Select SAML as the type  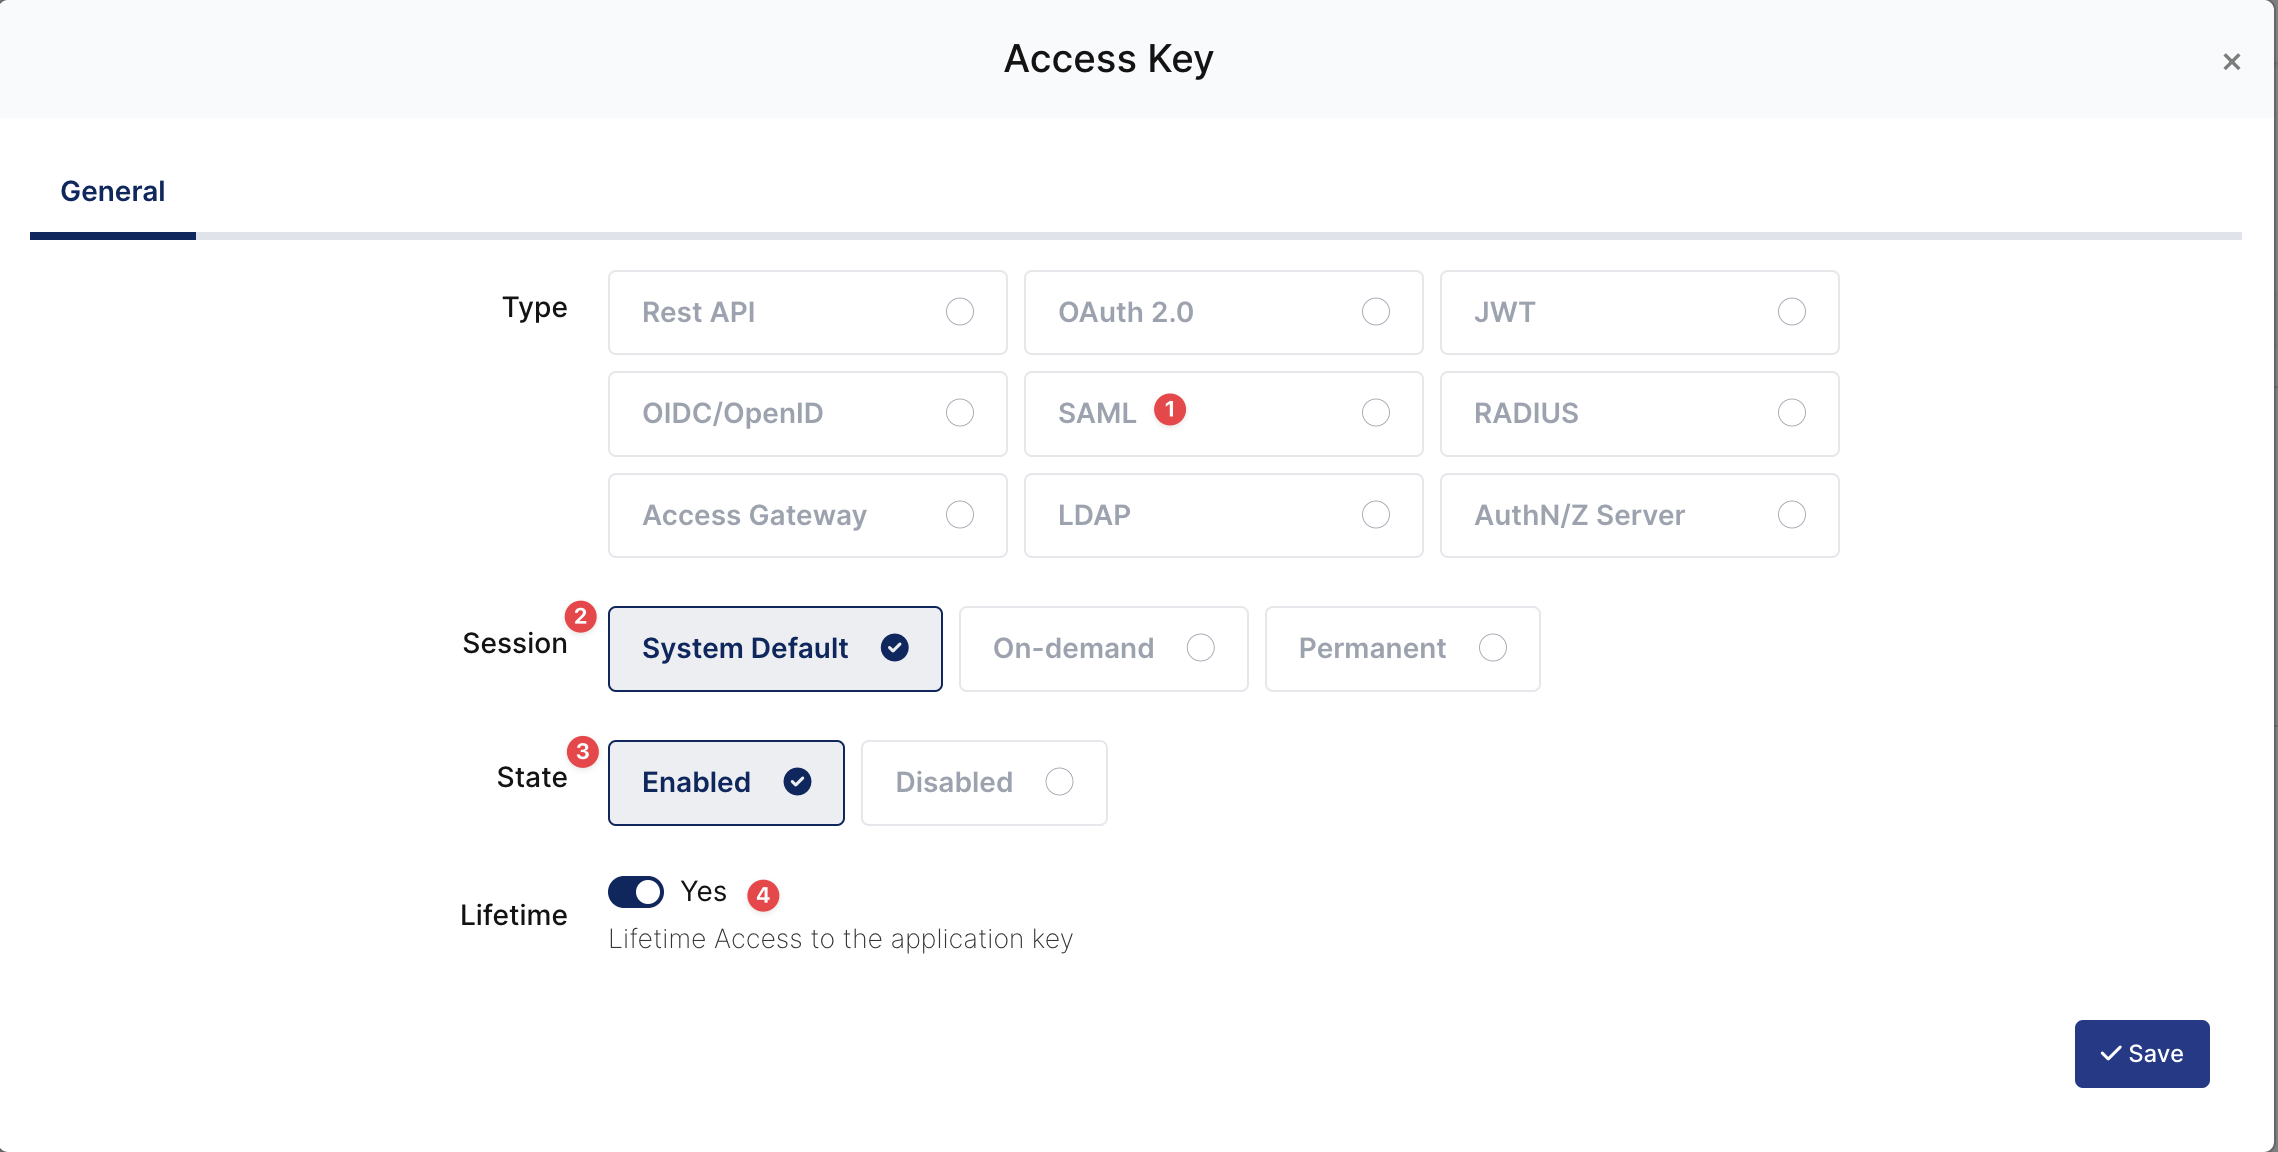(1222, 414)
